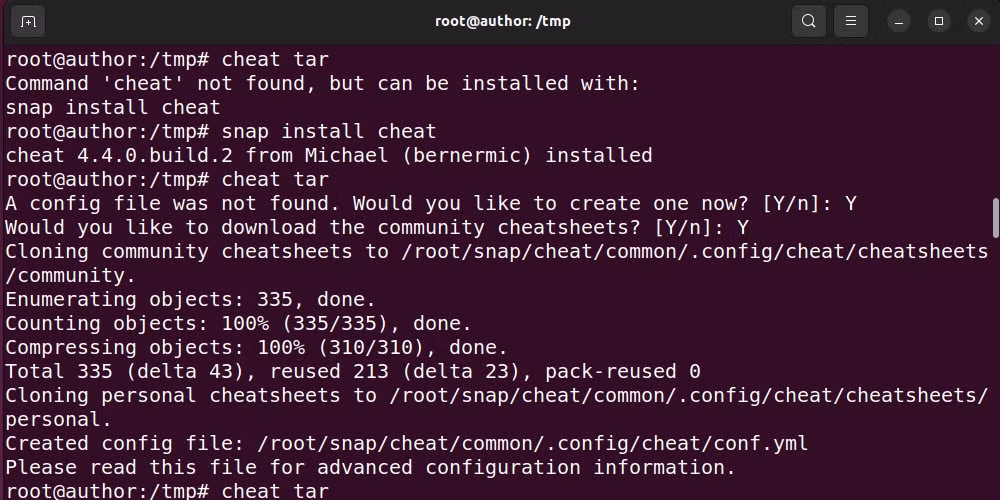This screenshot has height=500, width=1000.
Task: Click the 'snap install cheat' suggestion line
Action: (x=113, y=107)
